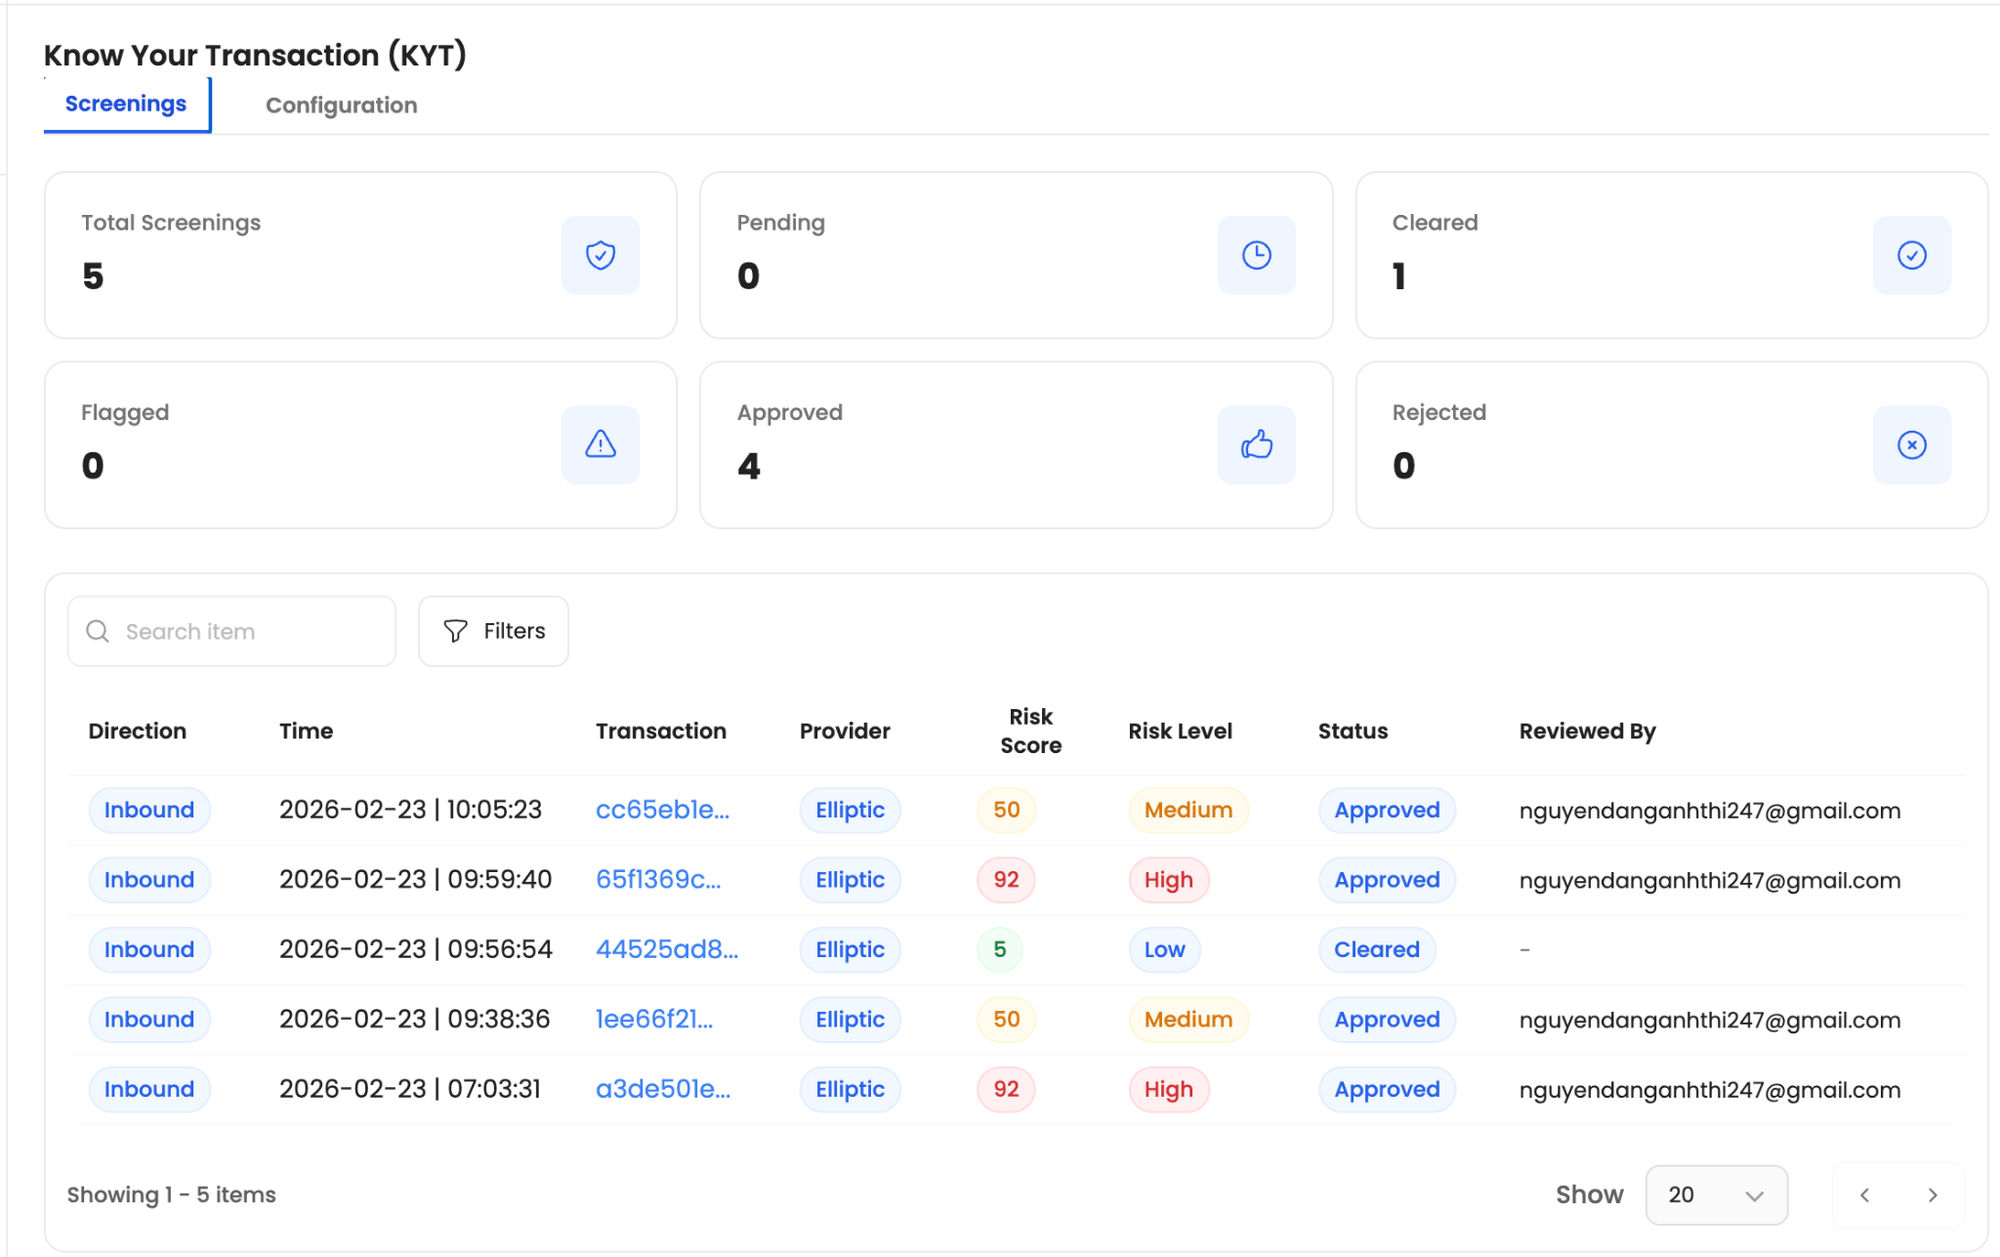Click Elliptic provider badge in 07:03:31 row
This screenshot has height=1257, width=2000.
click(850, 1089)
